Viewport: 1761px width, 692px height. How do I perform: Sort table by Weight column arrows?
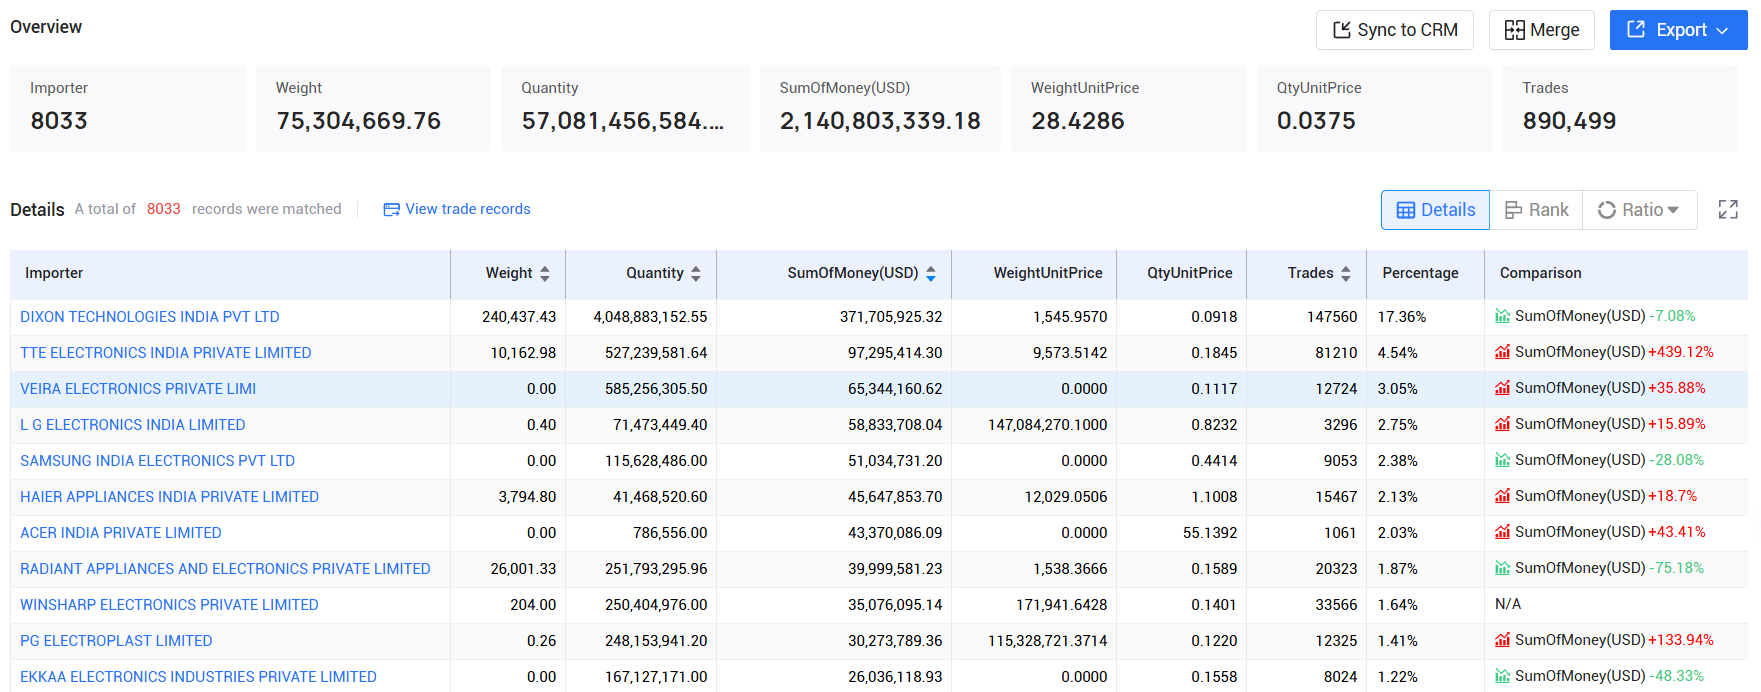pos(545,273)
